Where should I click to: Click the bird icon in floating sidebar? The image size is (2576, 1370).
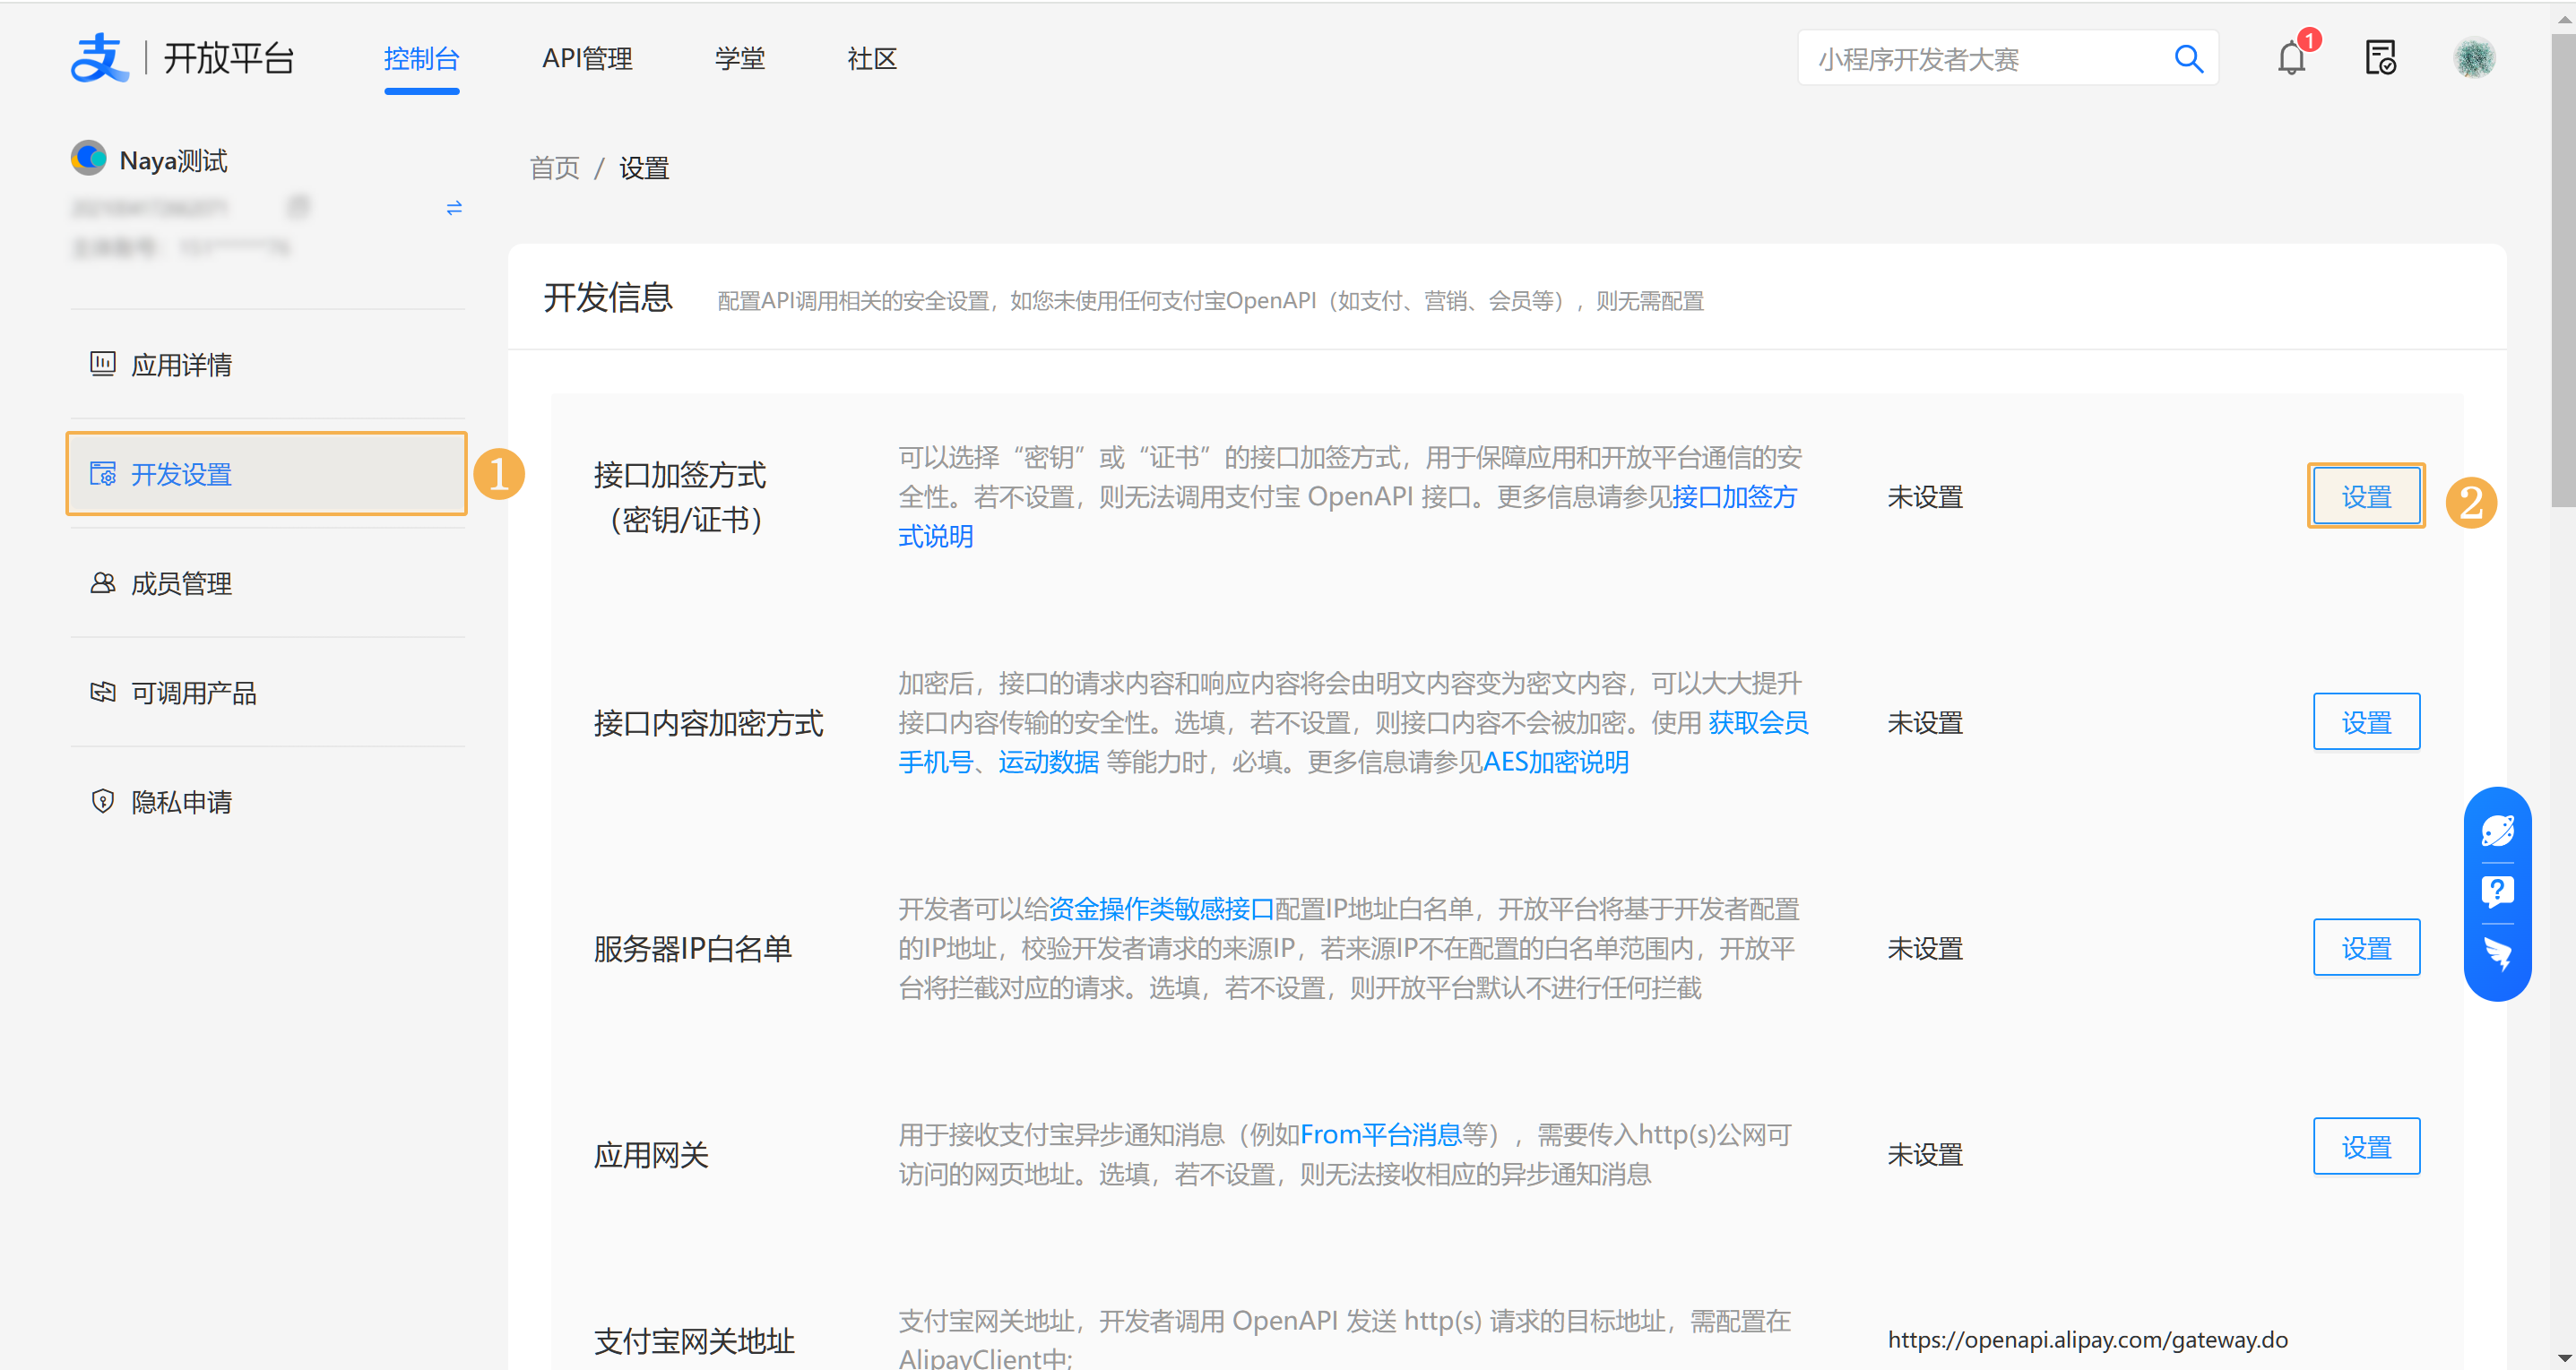click(x=2497, y=953)
